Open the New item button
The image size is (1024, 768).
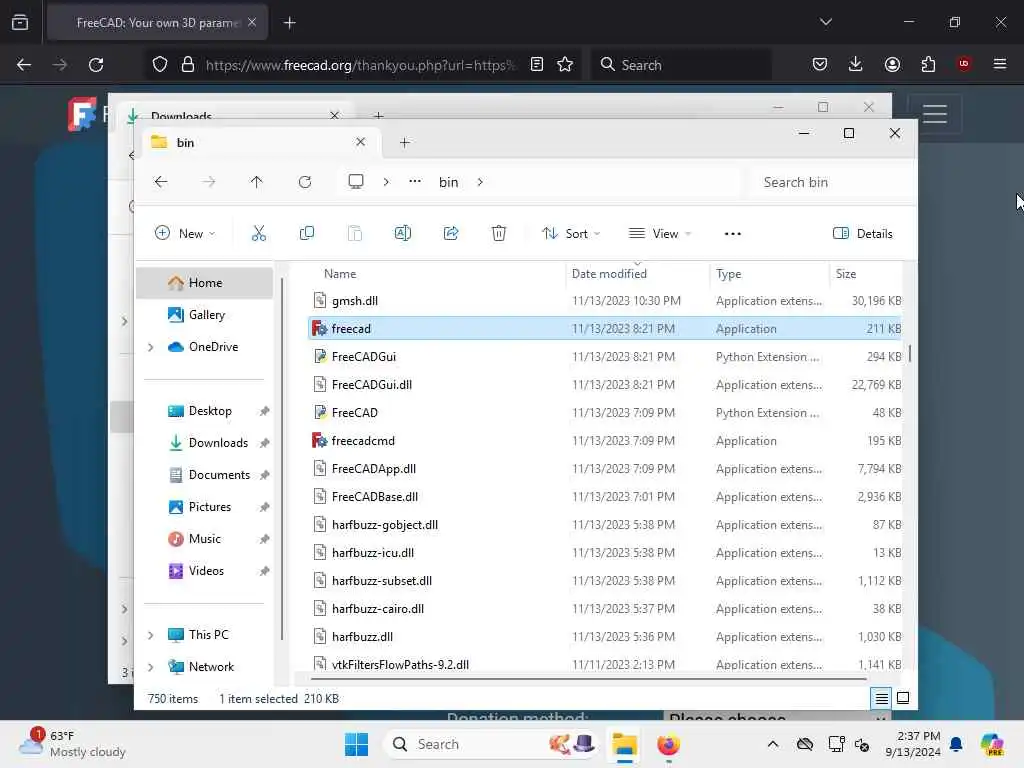coord(185,234)
